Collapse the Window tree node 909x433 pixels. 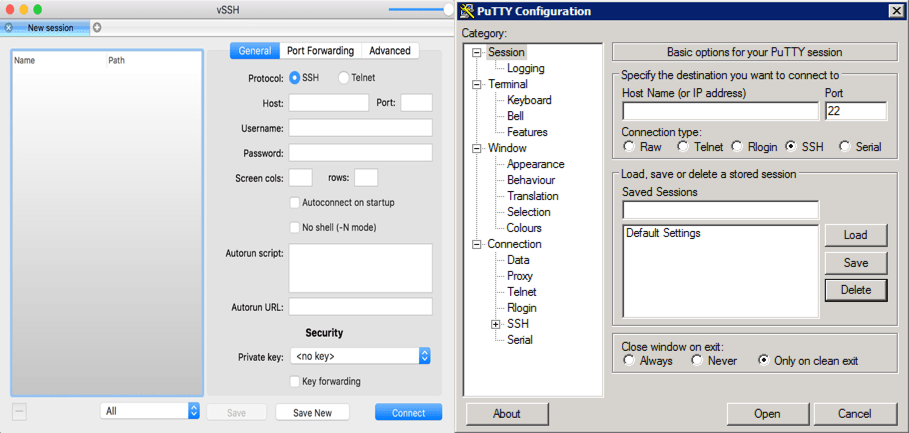coord(477,148)
